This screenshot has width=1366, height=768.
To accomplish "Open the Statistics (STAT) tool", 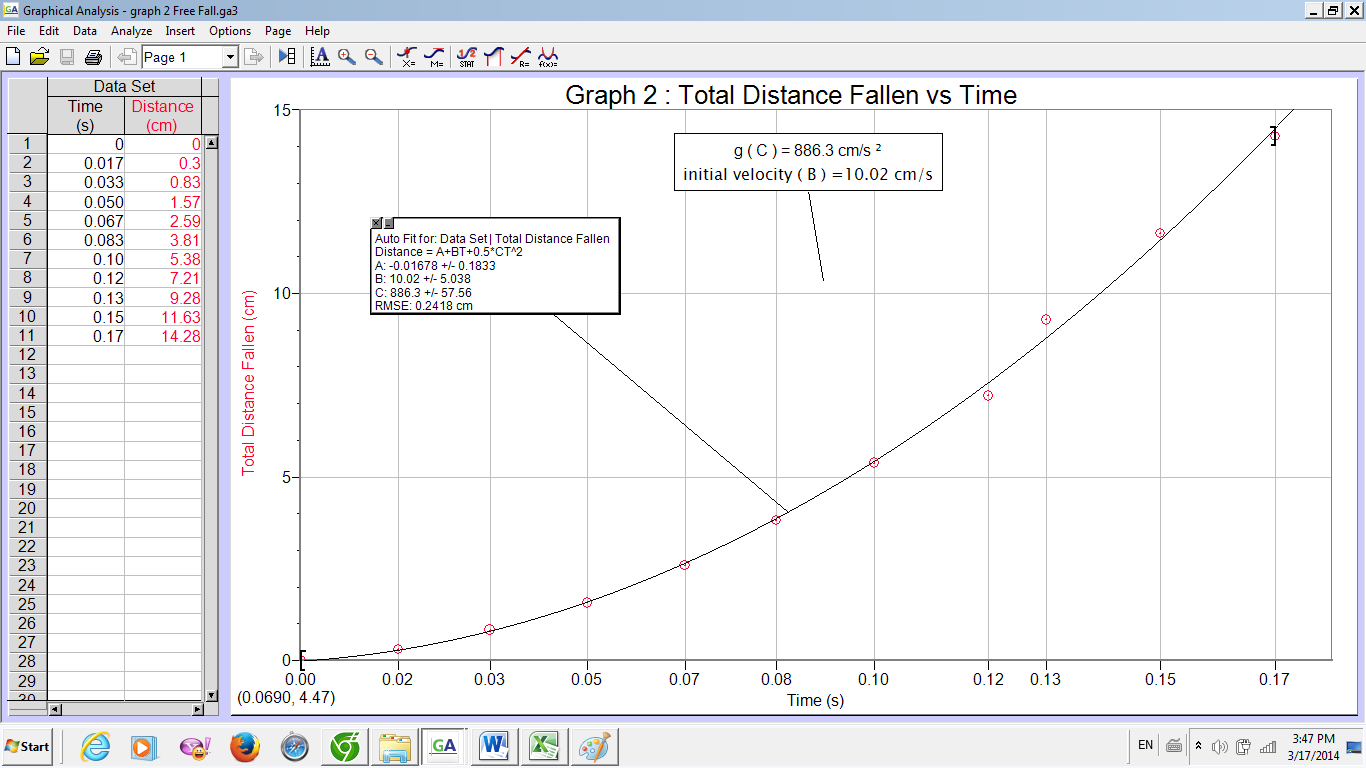I will click(467, 57).
